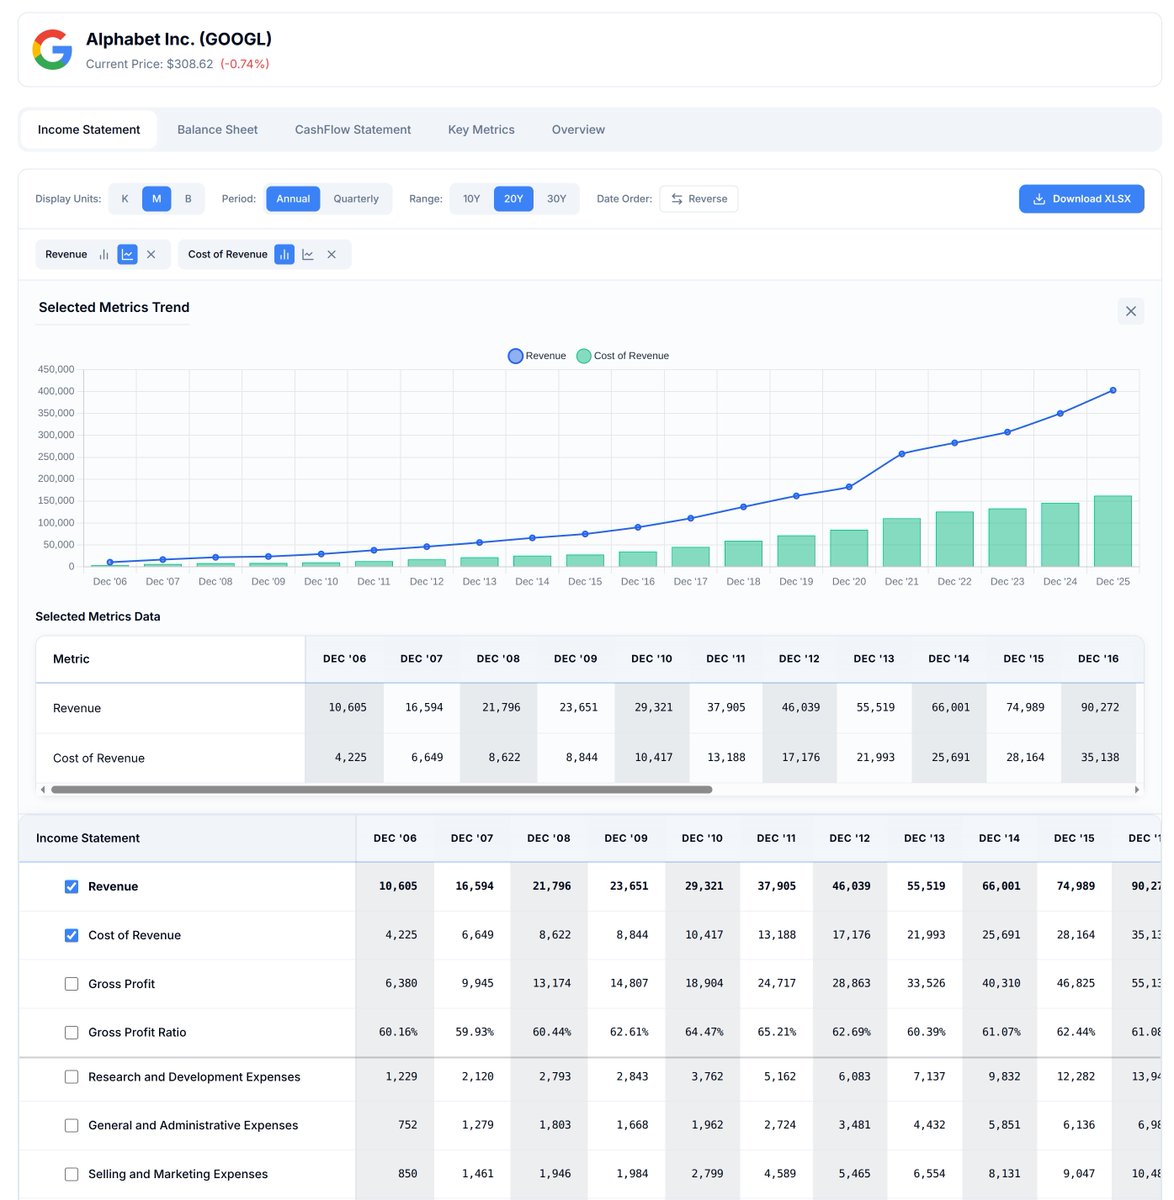1174x1200 pixels.
Task: Click the Selected Metrics Data heading
Action: pyautogui.click(x=98, y=617)
